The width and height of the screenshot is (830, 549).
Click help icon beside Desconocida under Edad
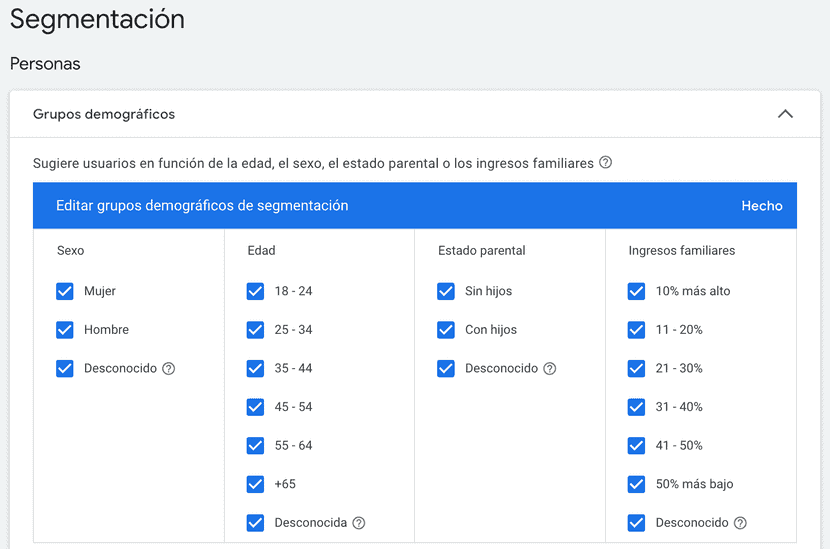(x=359, y=523)
